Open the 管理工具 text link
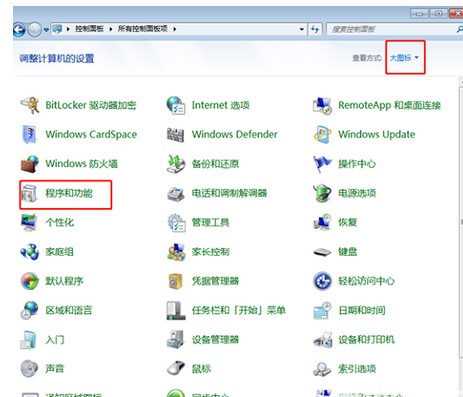The width and height of the screenshot is (463, 397). click(210, 223)
